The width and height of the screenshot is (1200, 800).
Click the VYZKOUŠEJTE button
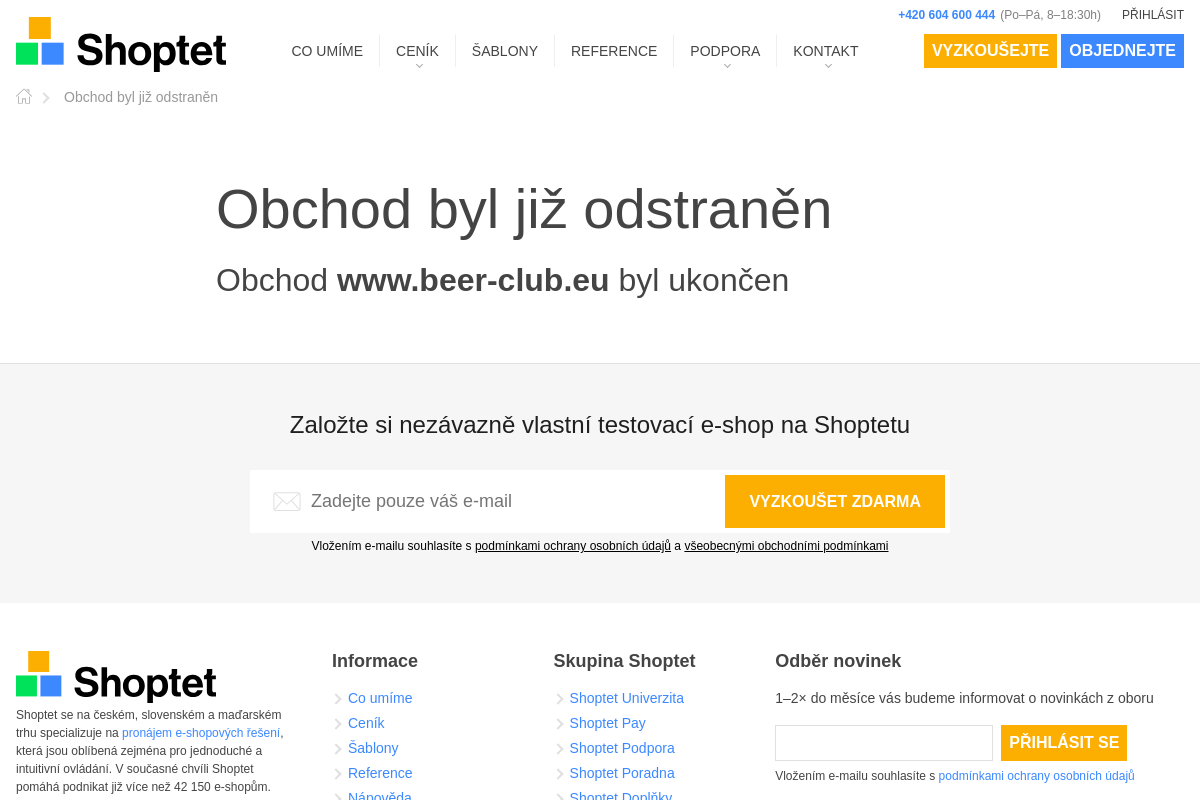pyautogui.click(x=990, y=51)
